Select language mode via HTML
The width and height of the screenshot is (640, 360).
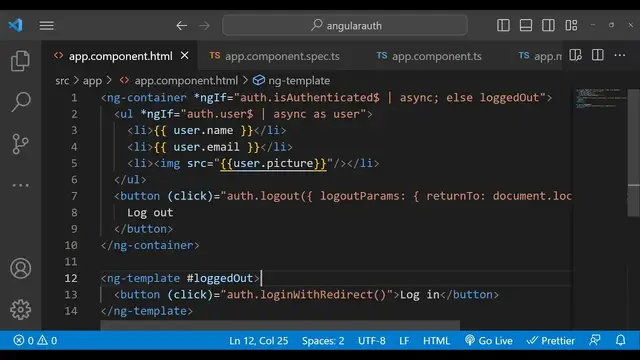tap(436, 340)
